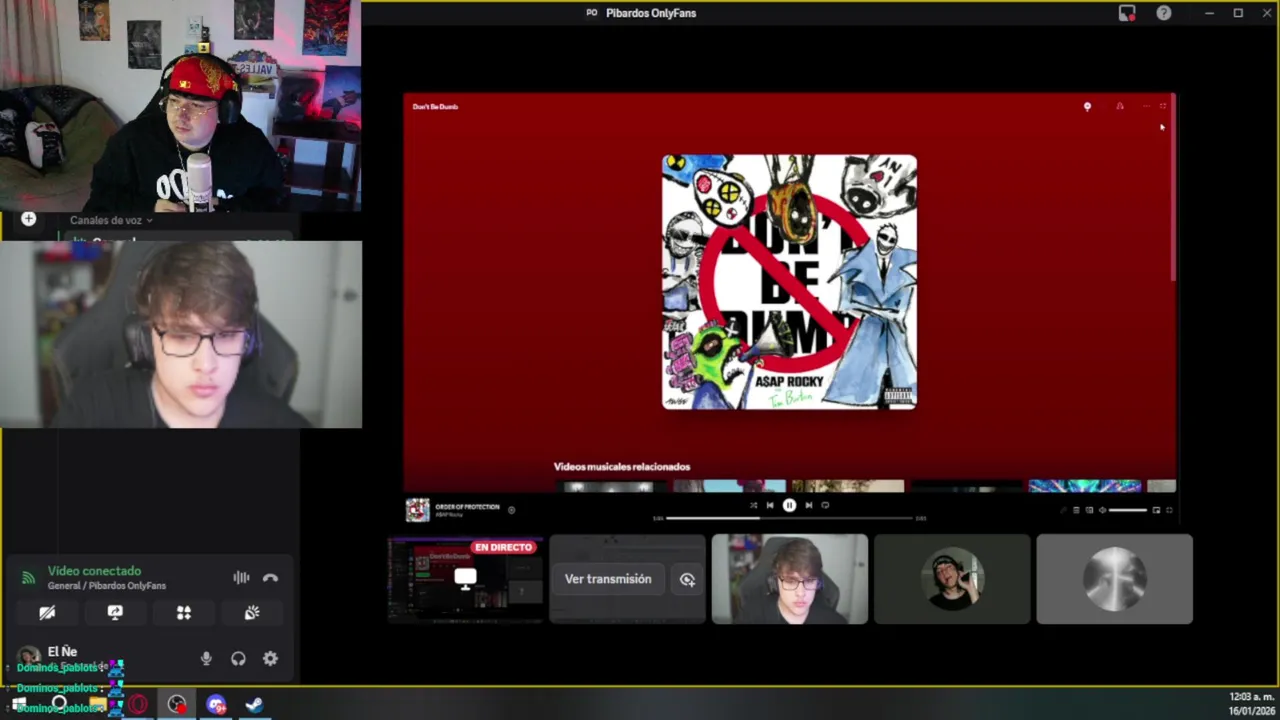
Task: Click the white round icon in red header
Action: pos(1087,106)
